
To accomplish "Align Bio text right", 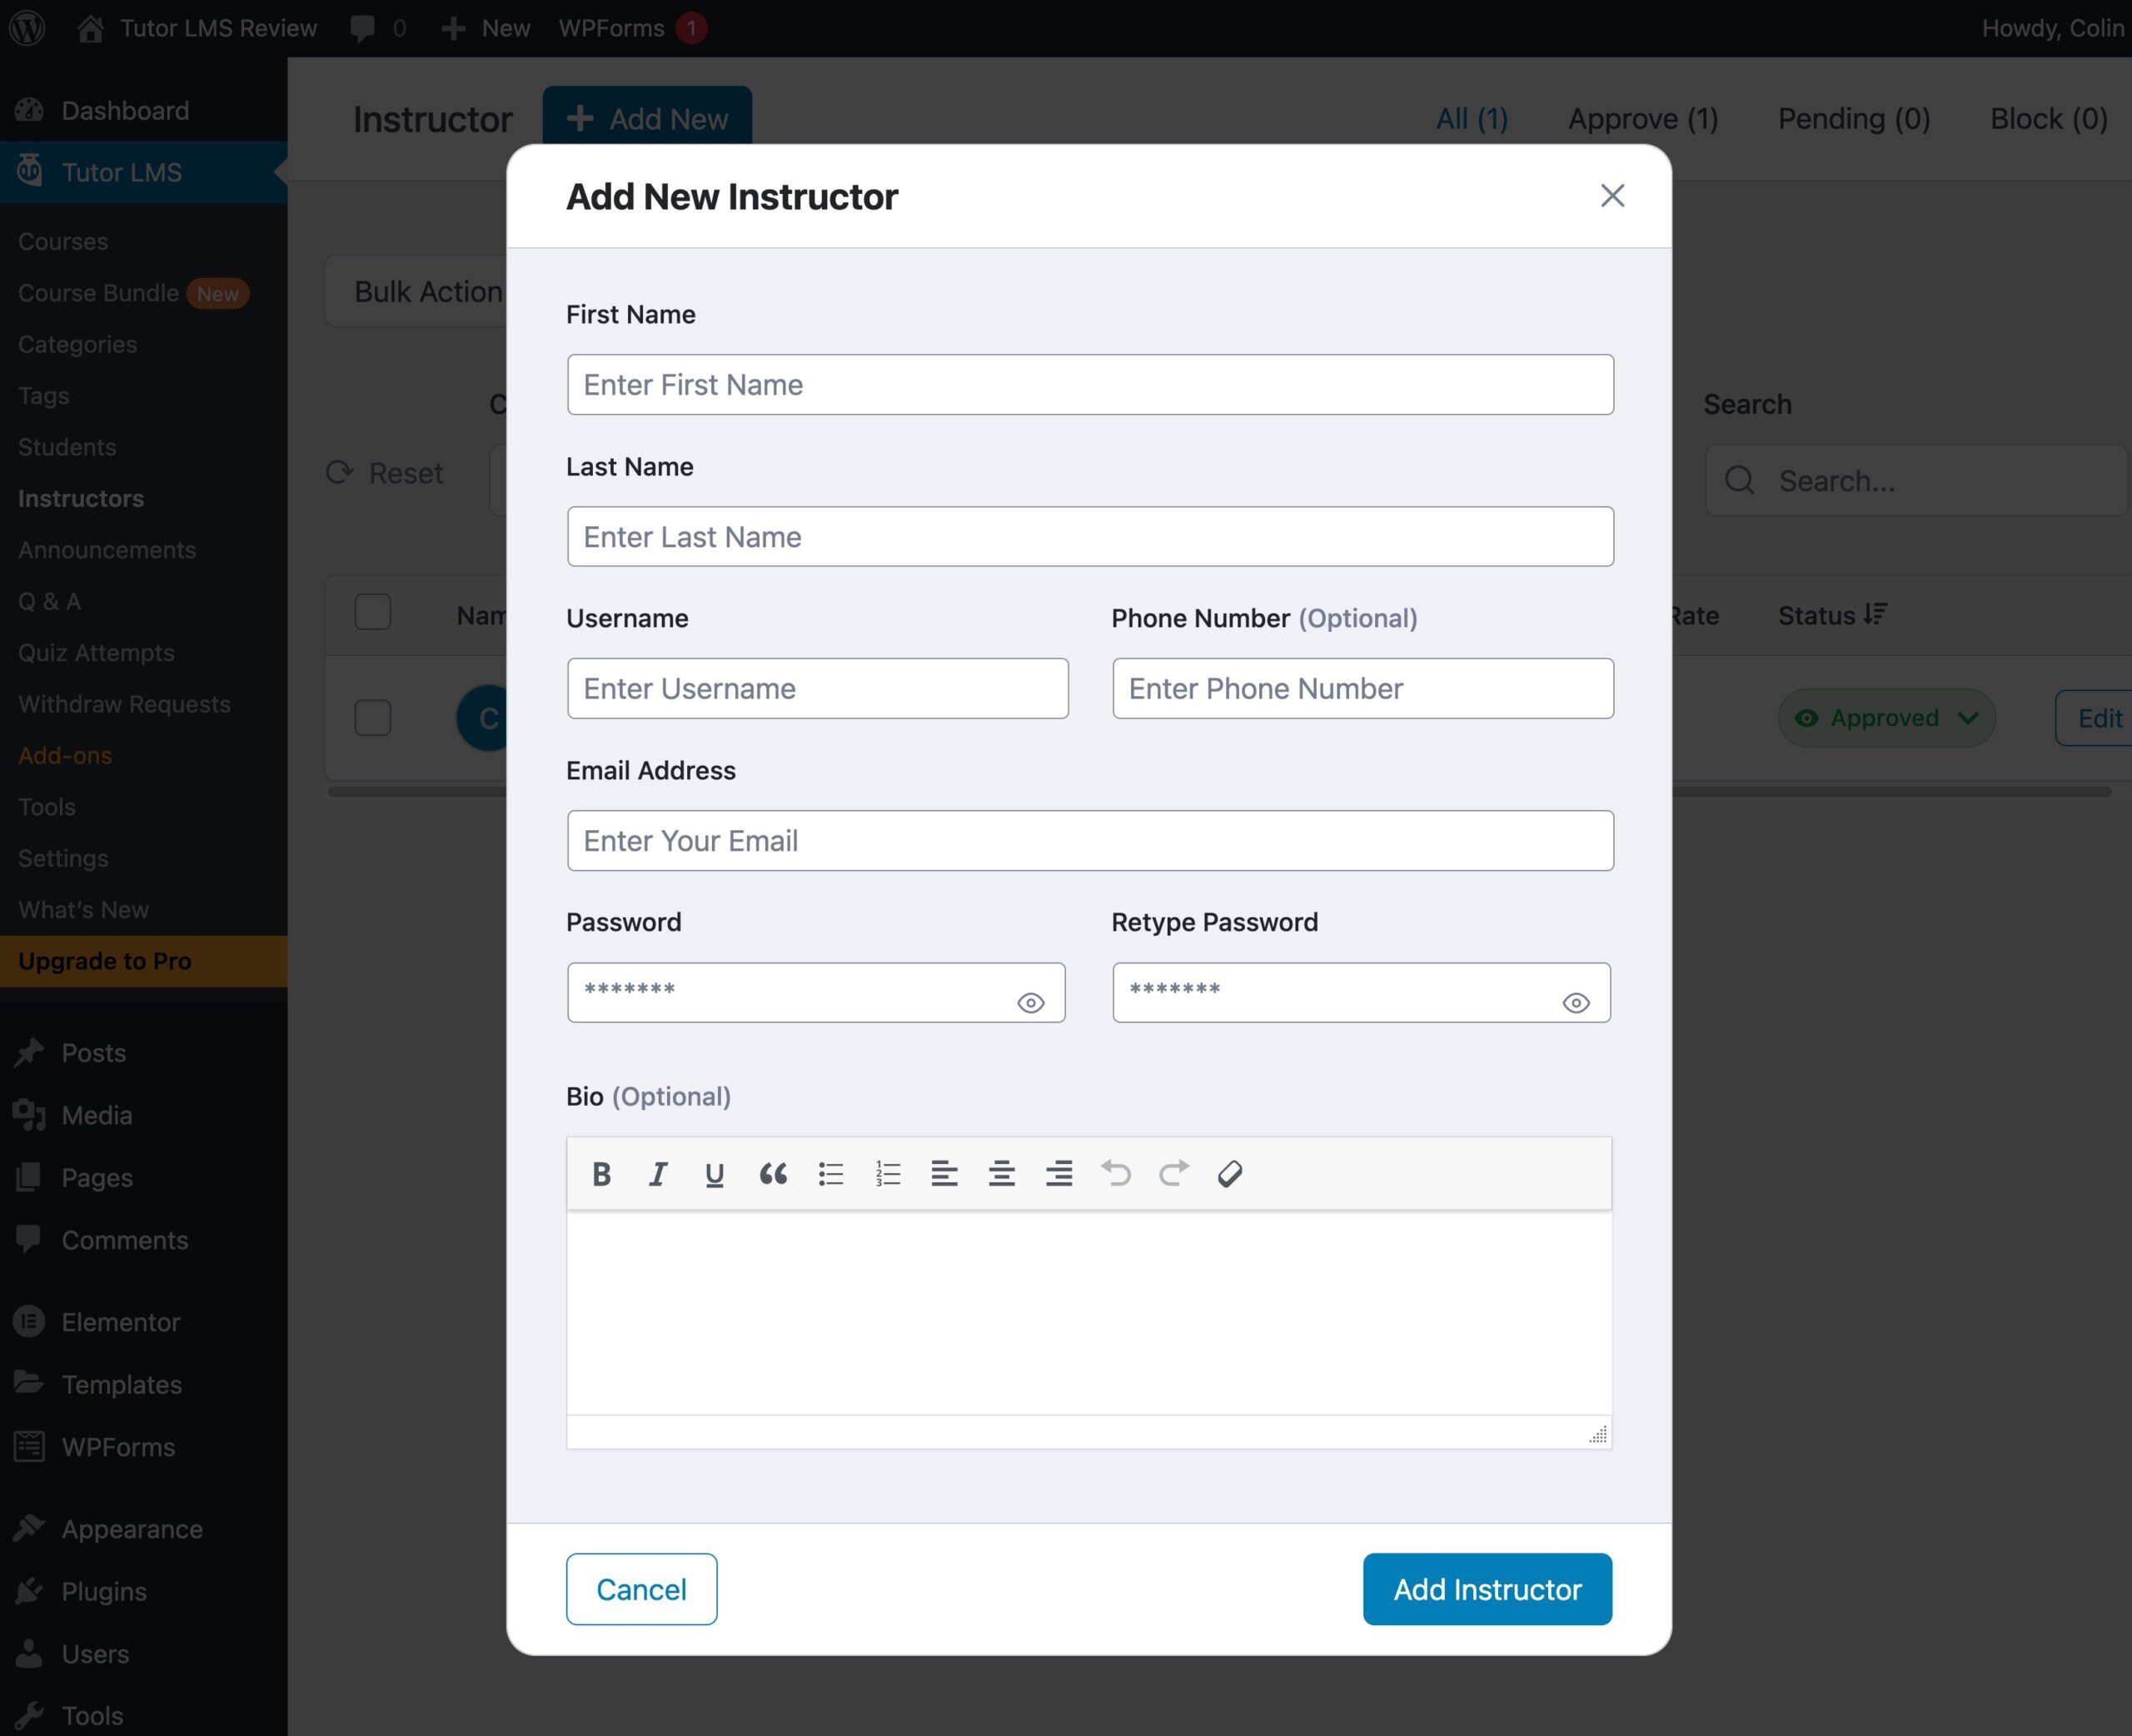I will [x=1059, y=1174].
